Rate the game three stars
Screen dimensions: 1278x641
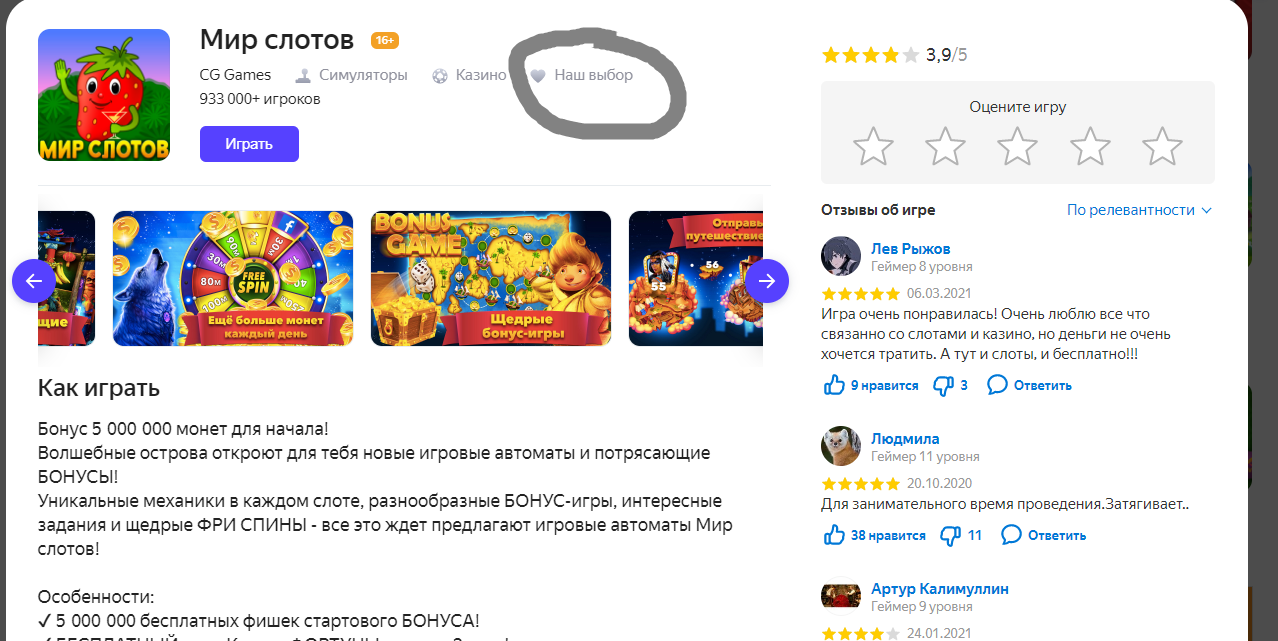coord(1017,146)
